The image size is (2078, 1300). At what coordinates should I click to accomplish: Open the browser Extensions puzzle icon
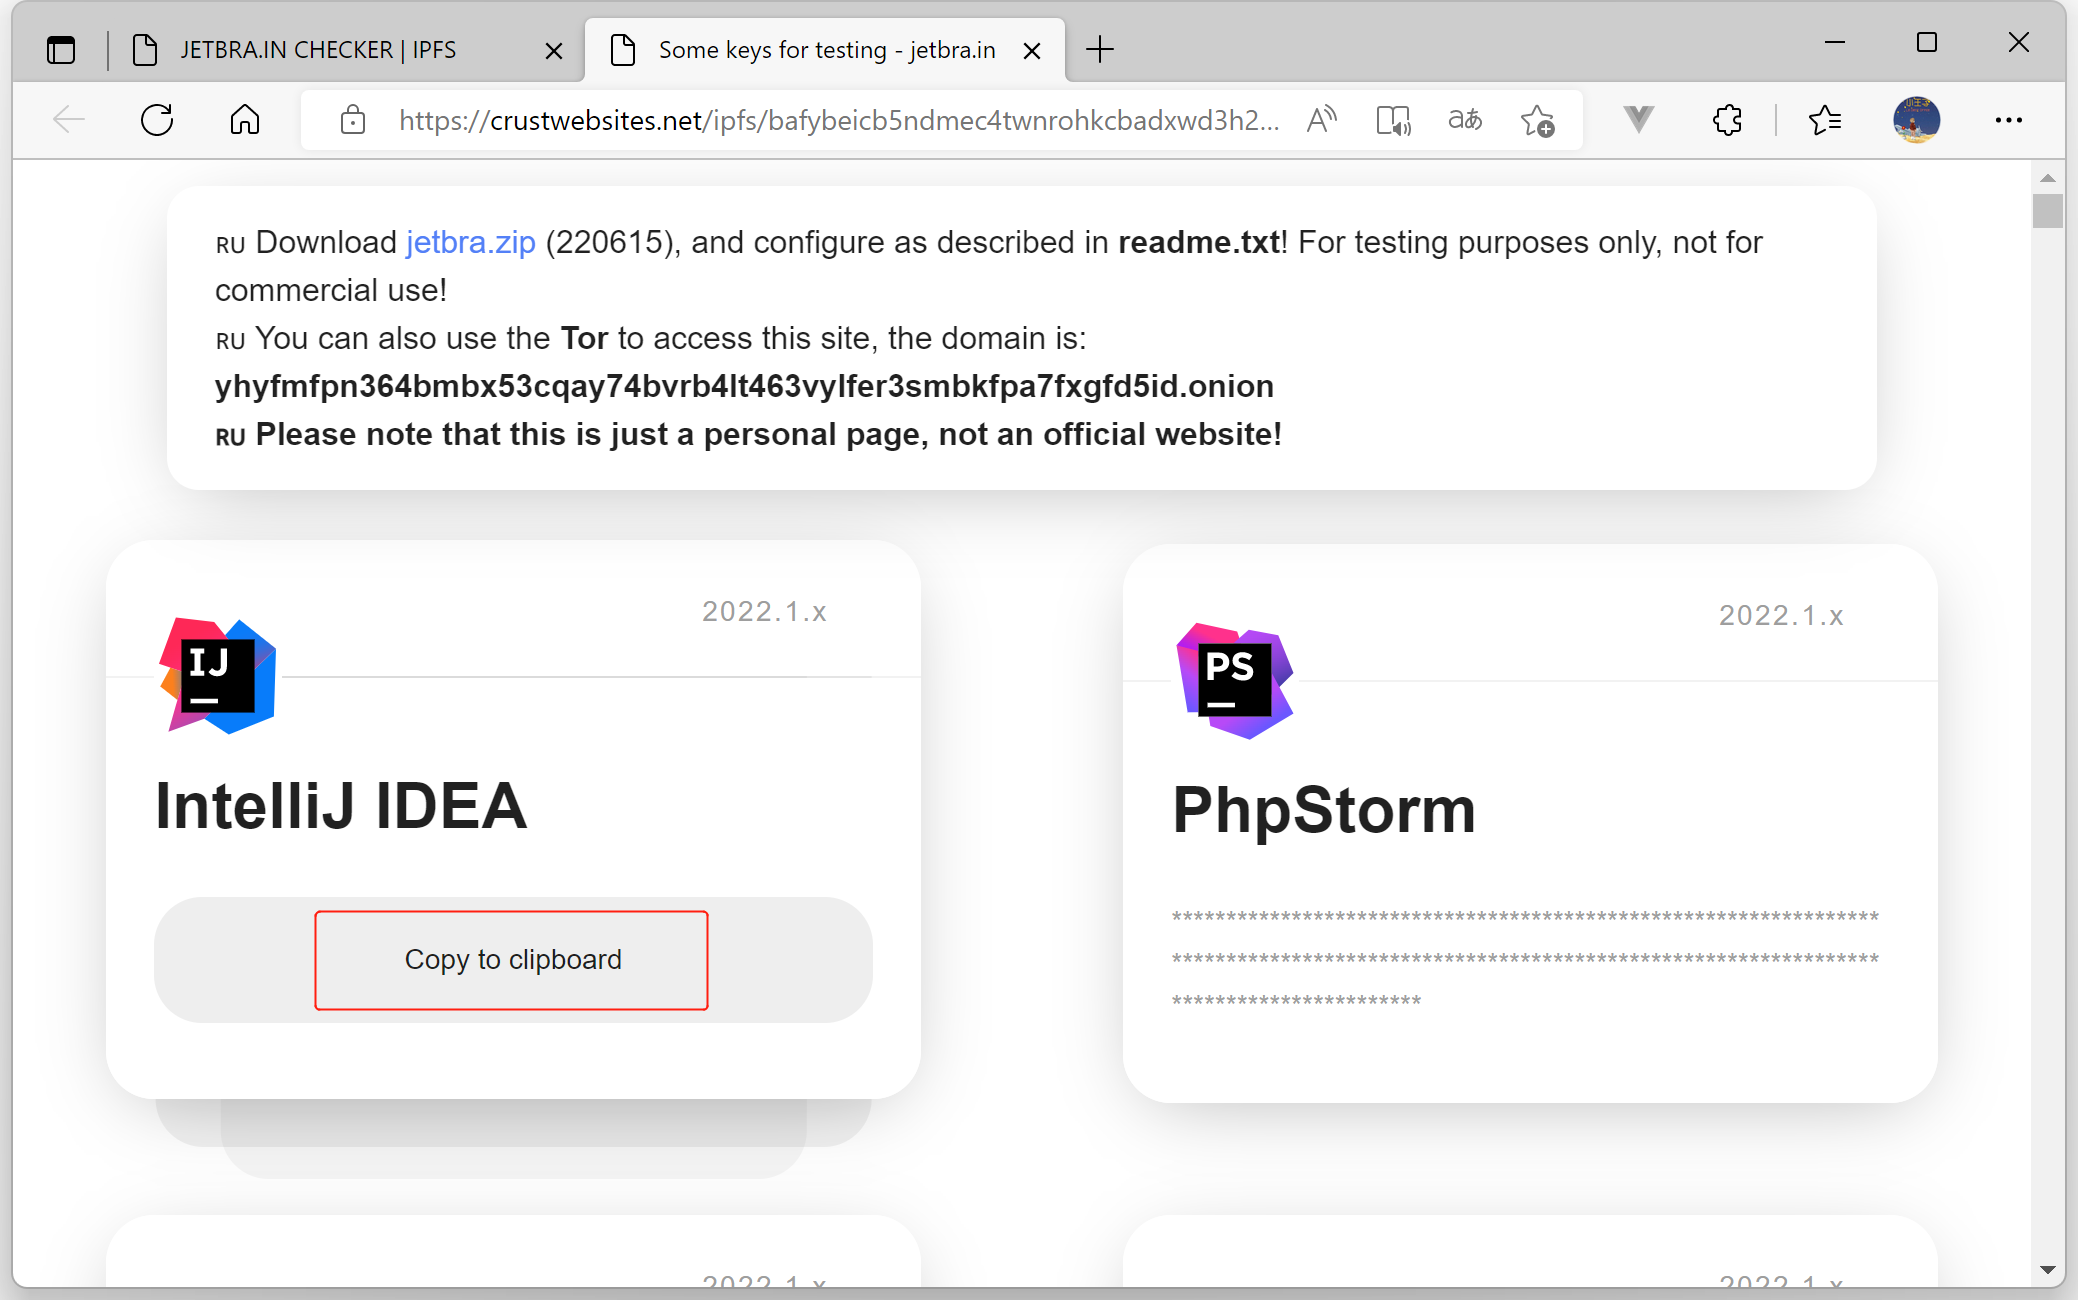[1727, 120]
